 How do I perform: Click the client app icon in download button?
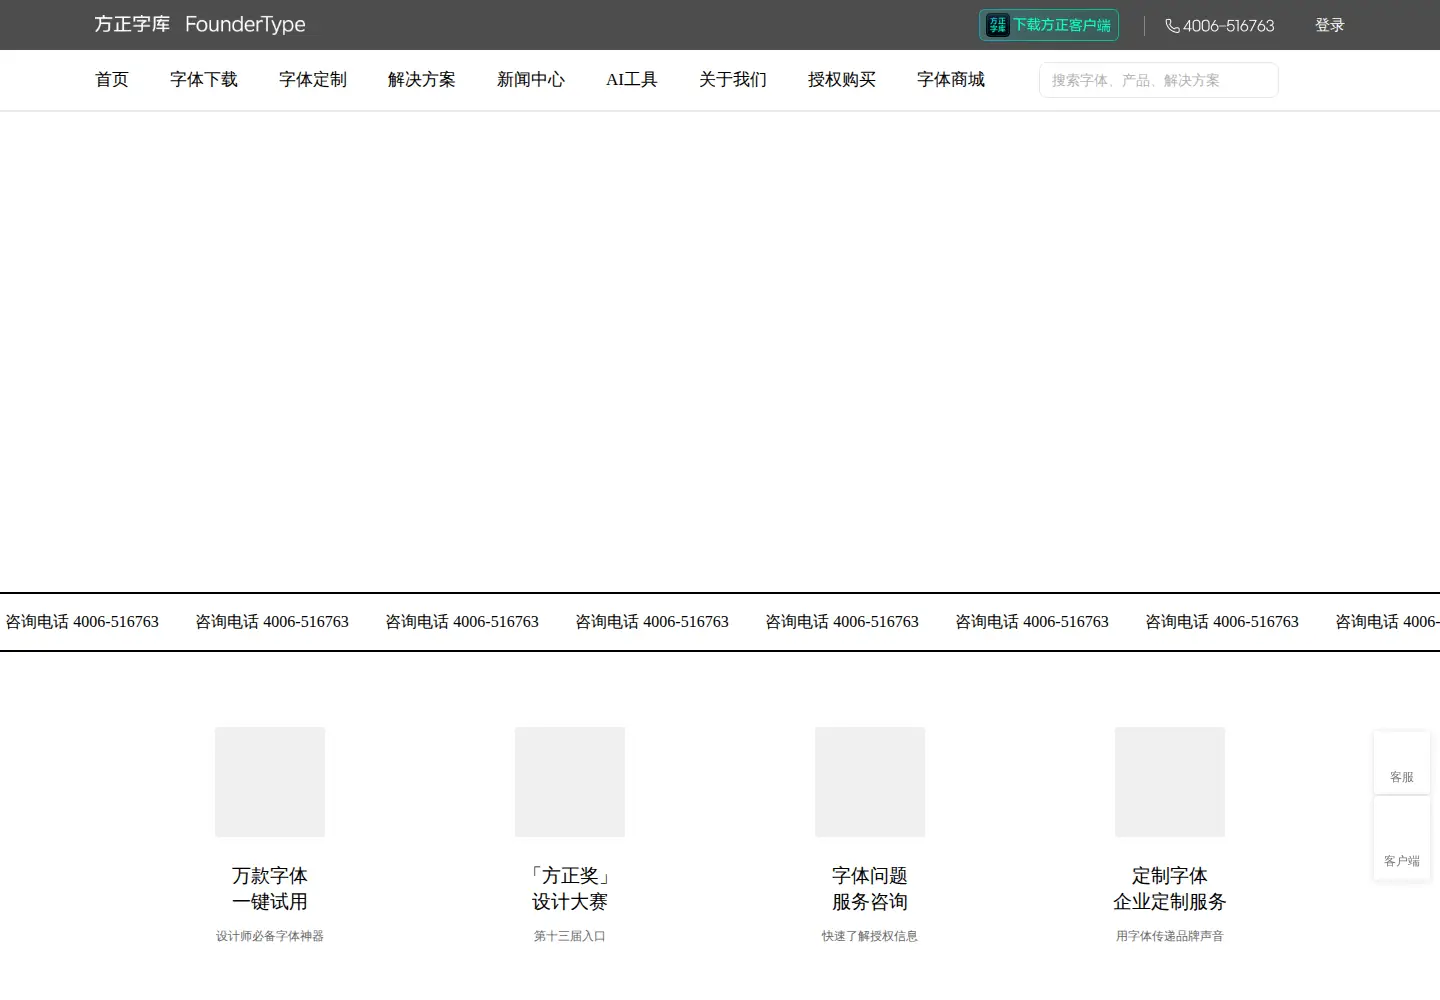997,25
